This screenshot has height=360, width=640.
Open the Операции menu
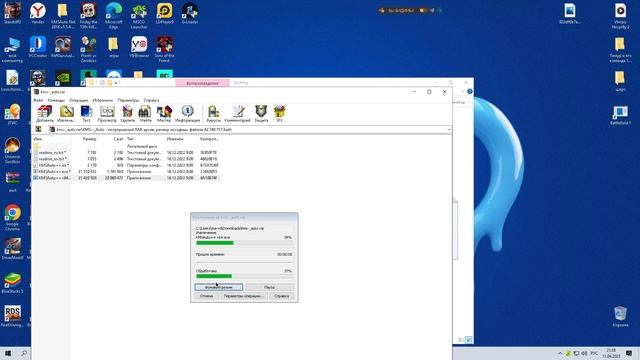[78, 100]
